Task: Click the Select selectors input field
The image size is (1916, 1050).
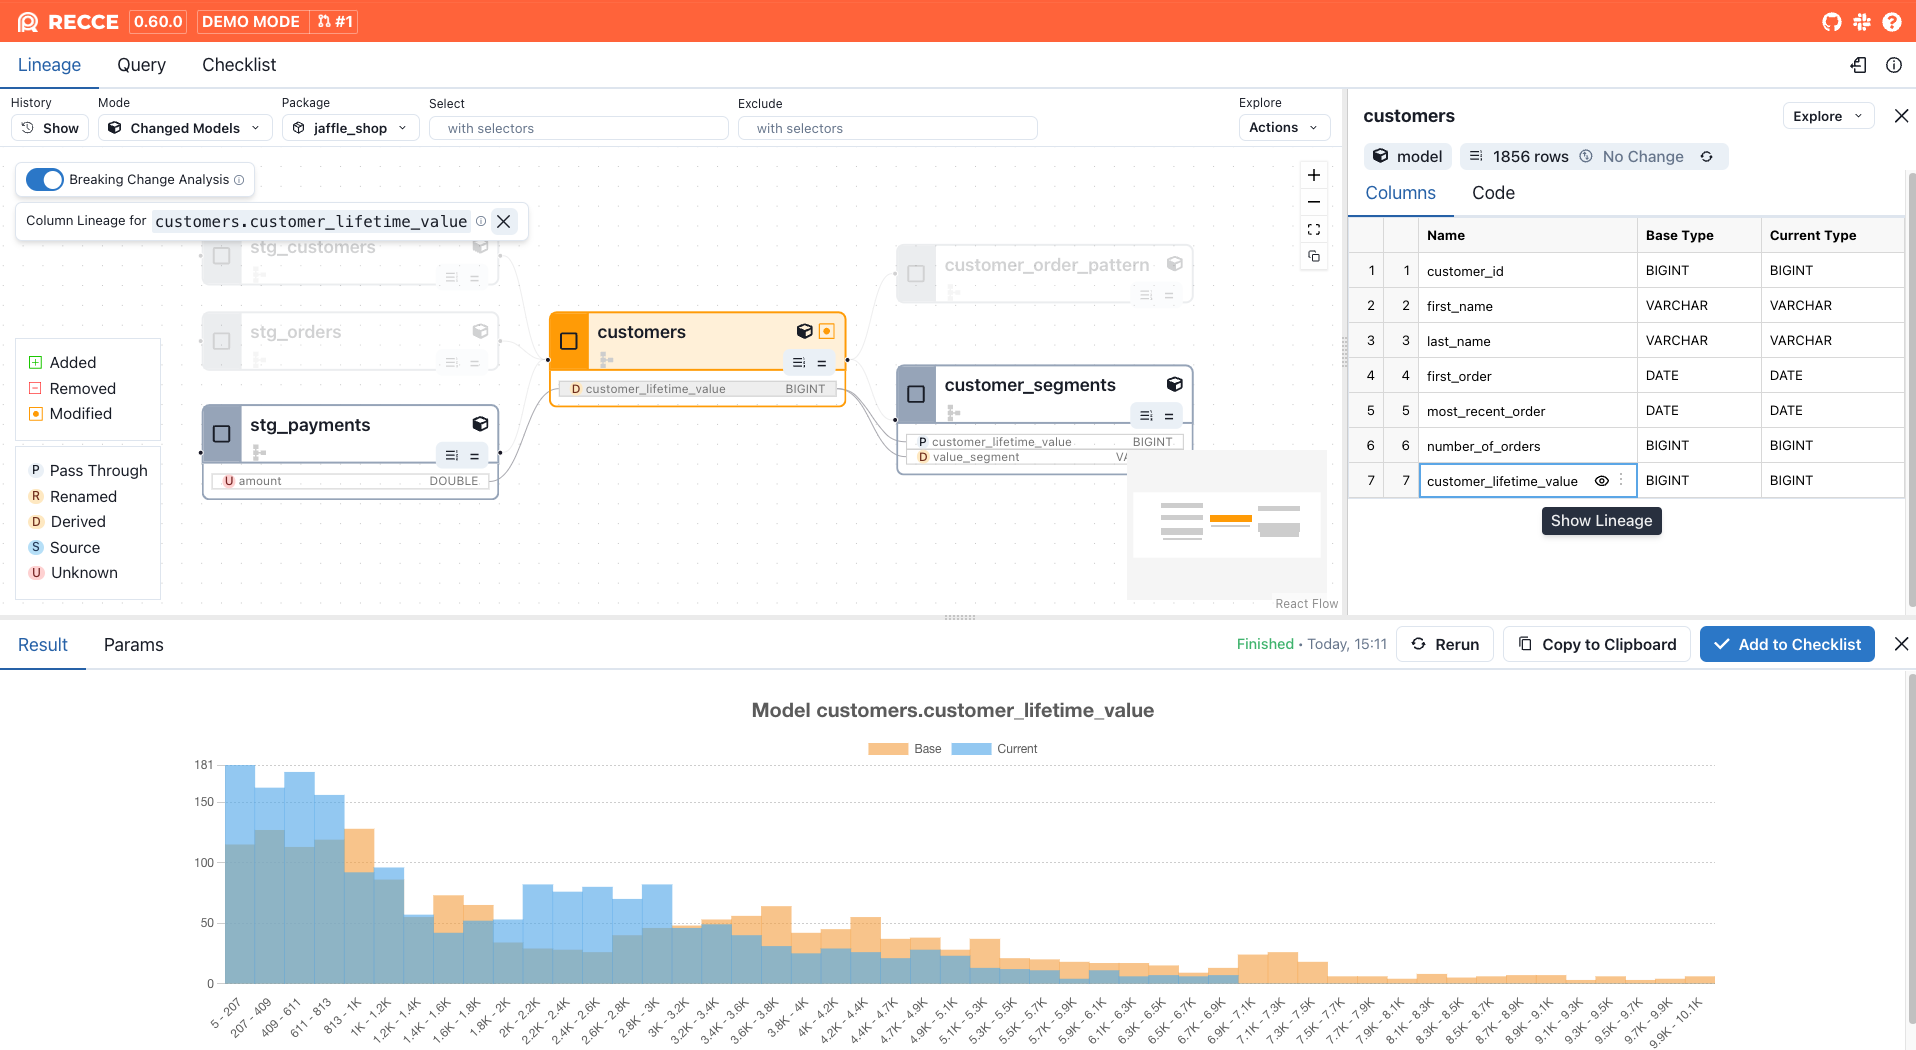Action: pyautogui.click(x=579, y=128)
